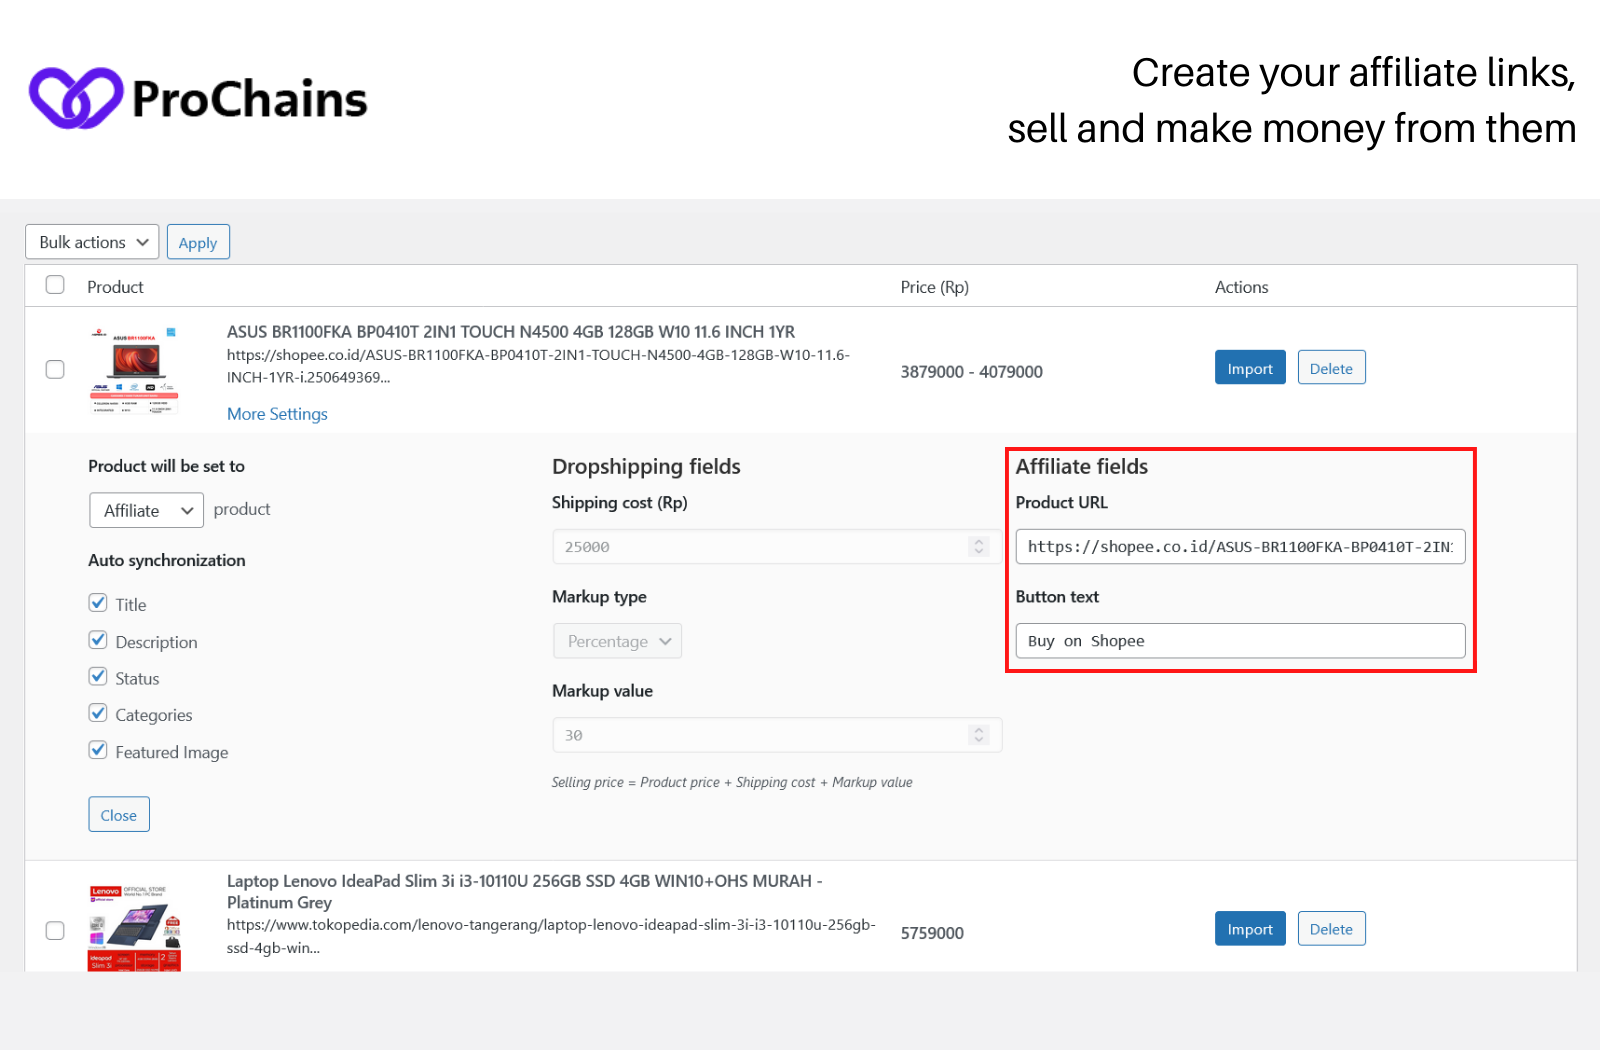Uncheck Title auto synchronization
The image size is (1600, 1050).
click(98, 603)
